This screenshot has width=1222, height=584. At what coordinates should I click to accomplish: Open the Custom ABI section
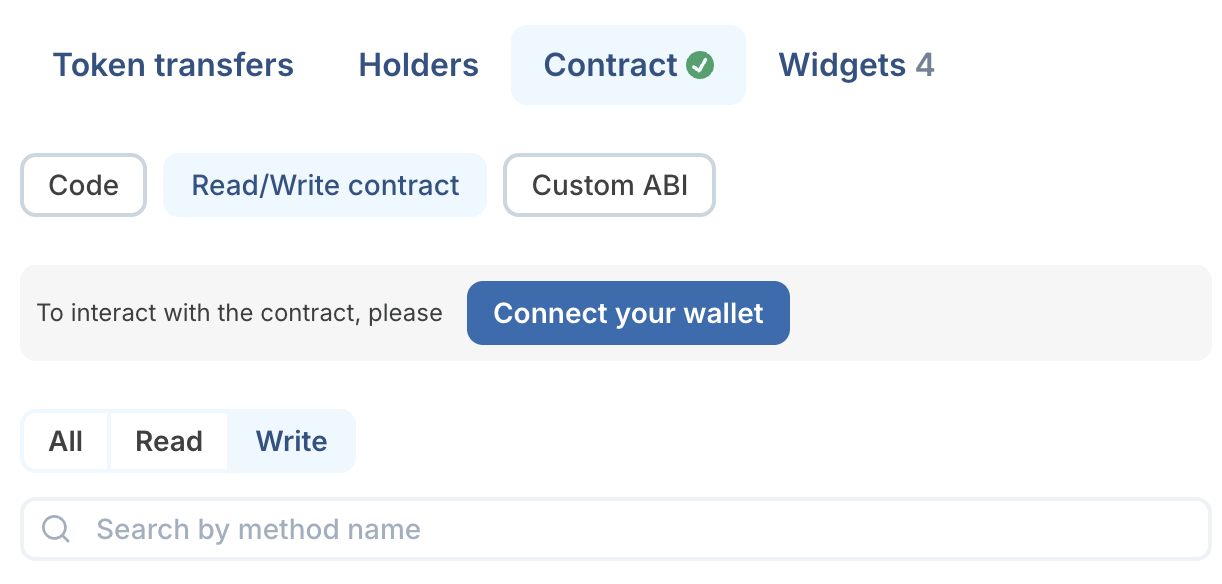coord(609,185)
